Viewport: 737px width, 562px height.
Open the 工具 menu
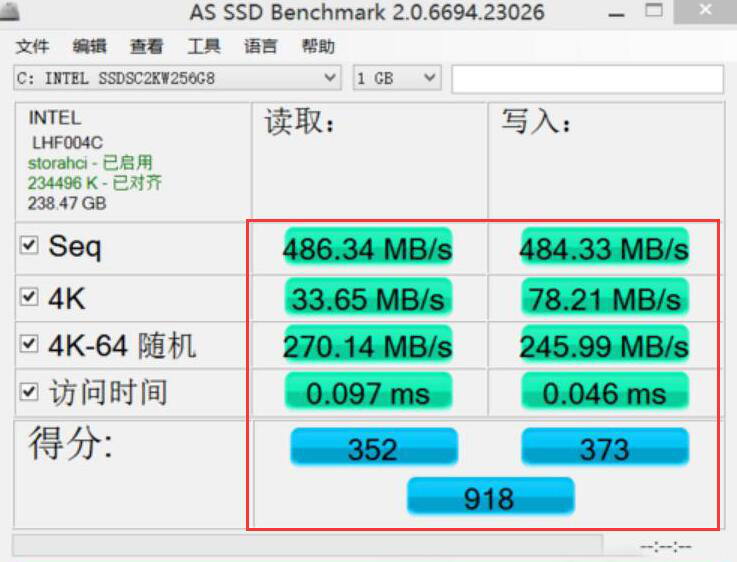pyautogui.click(x=204, y=47)
